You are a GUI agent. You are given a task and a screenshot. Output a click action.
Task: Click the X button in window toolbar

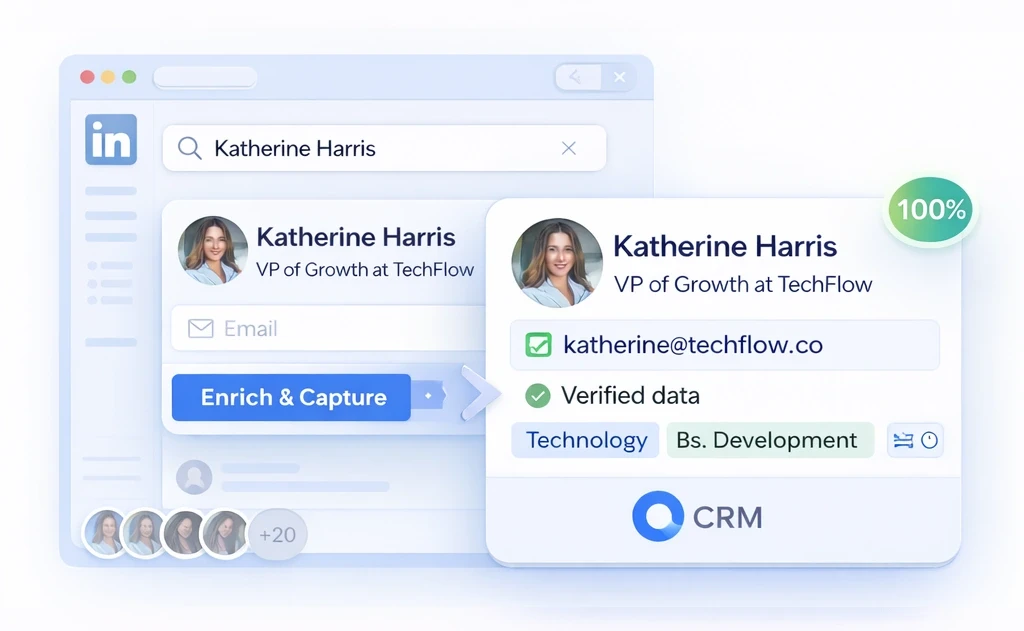620,78
